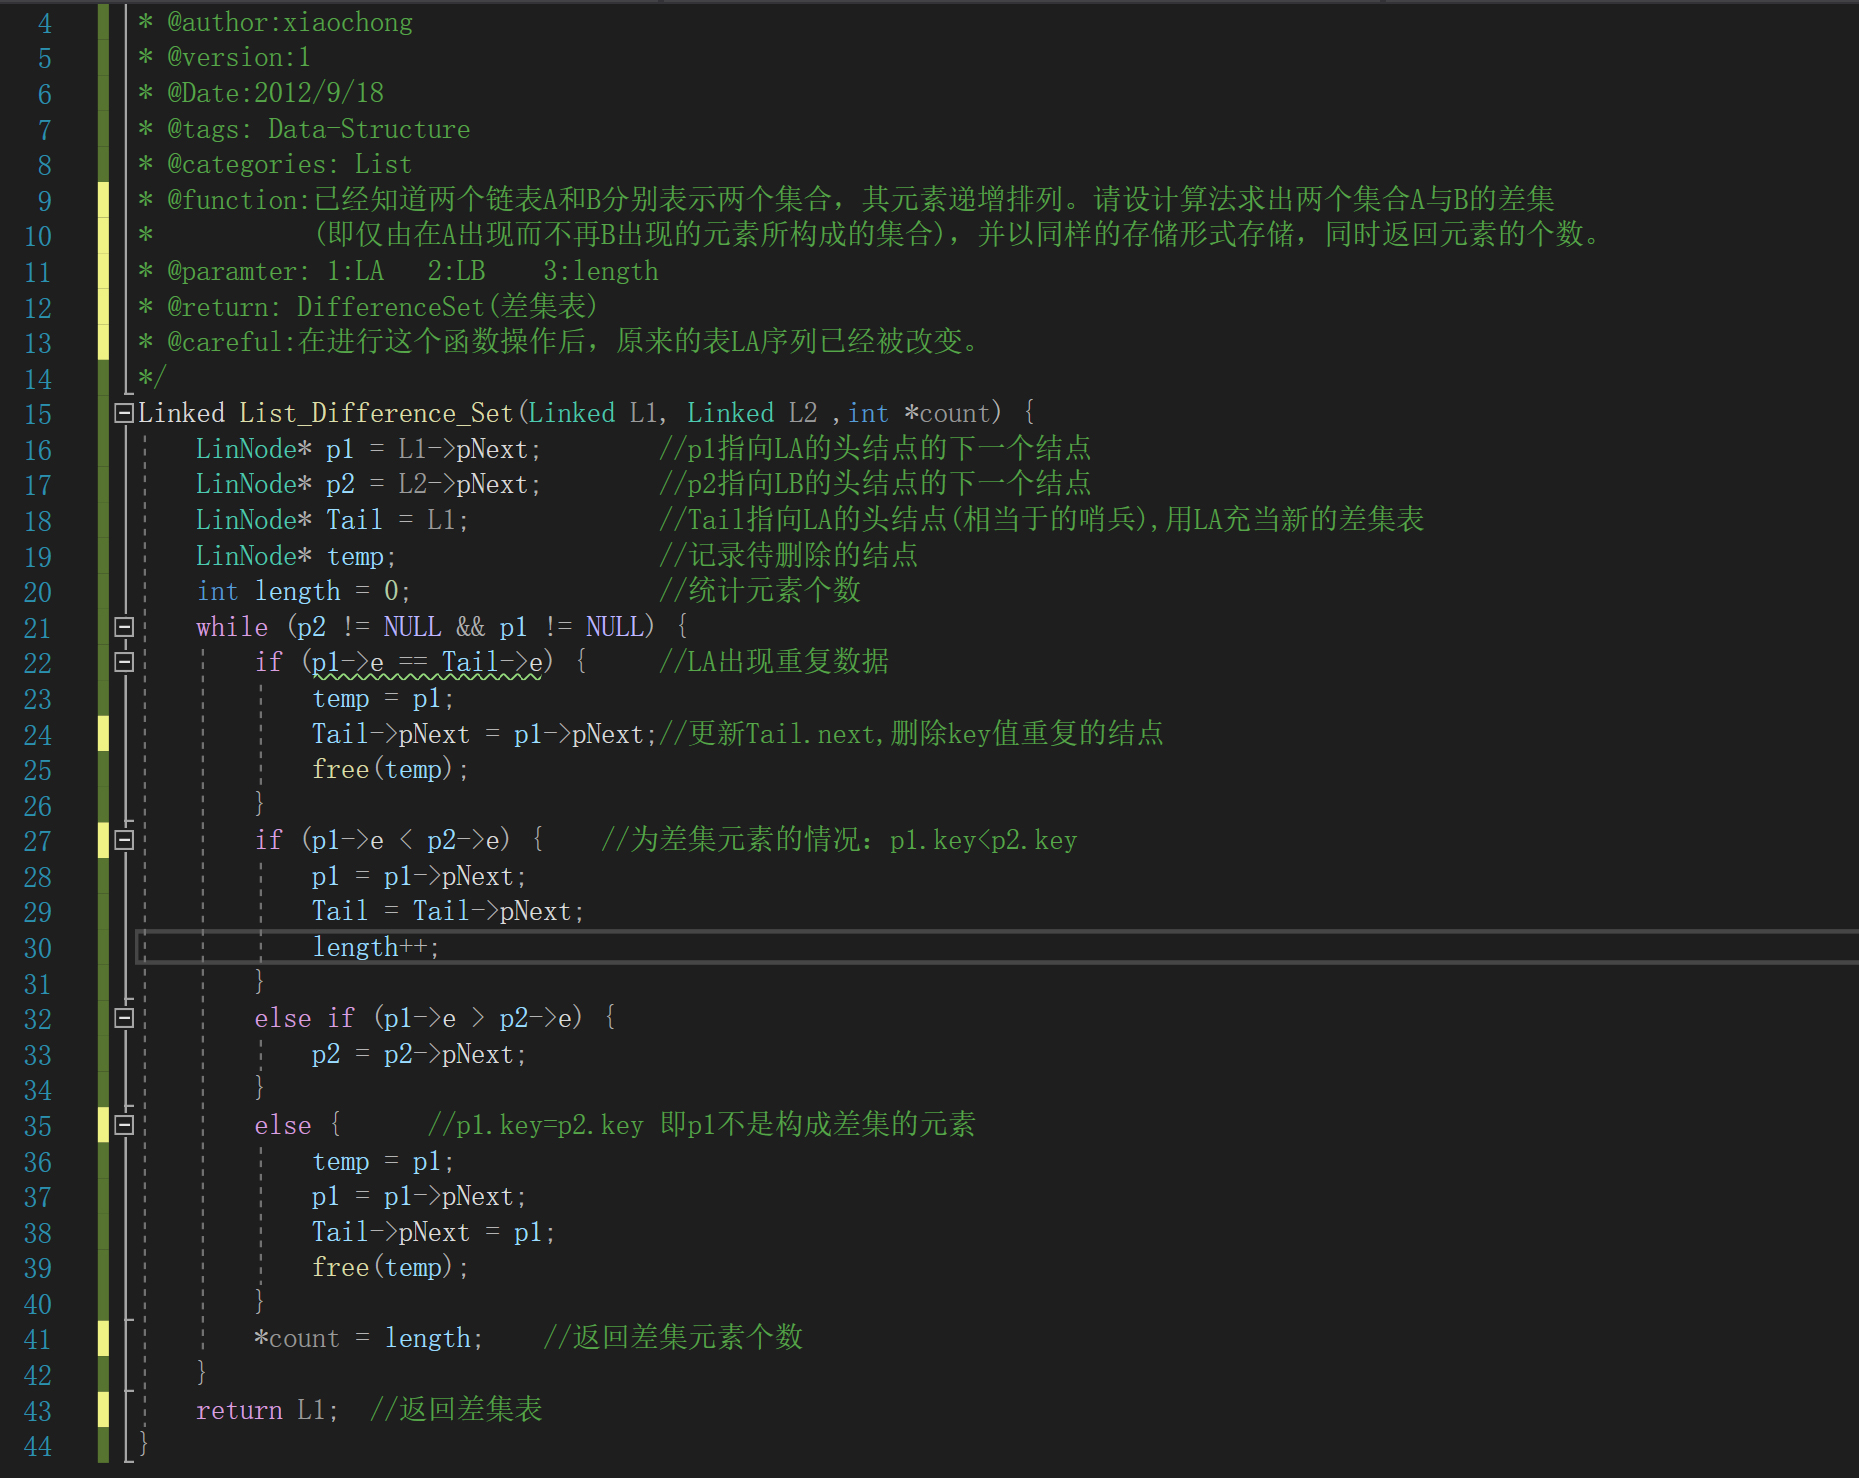Click line number 9 in the gutter
Screen dimensions: 1859x1478
pyautogui.click(x=45, y=201)
